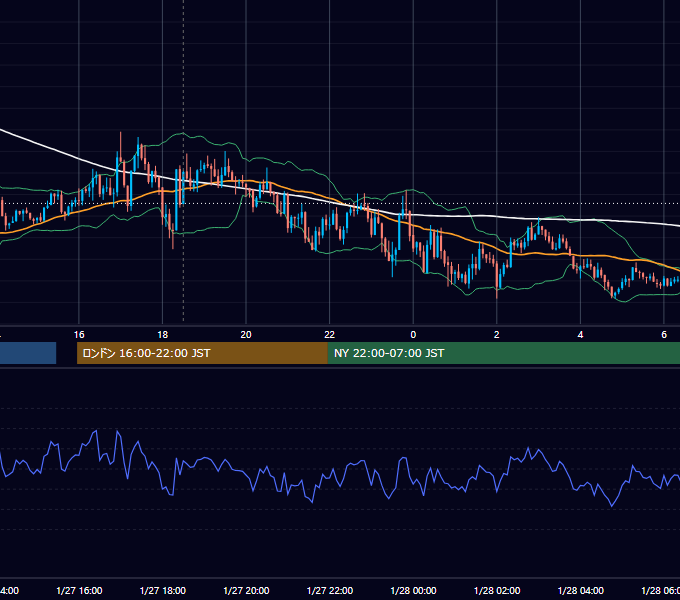
Task: Click the 1/27 22:00 time label
Action: pyautogui.click(x=330, y=590)
